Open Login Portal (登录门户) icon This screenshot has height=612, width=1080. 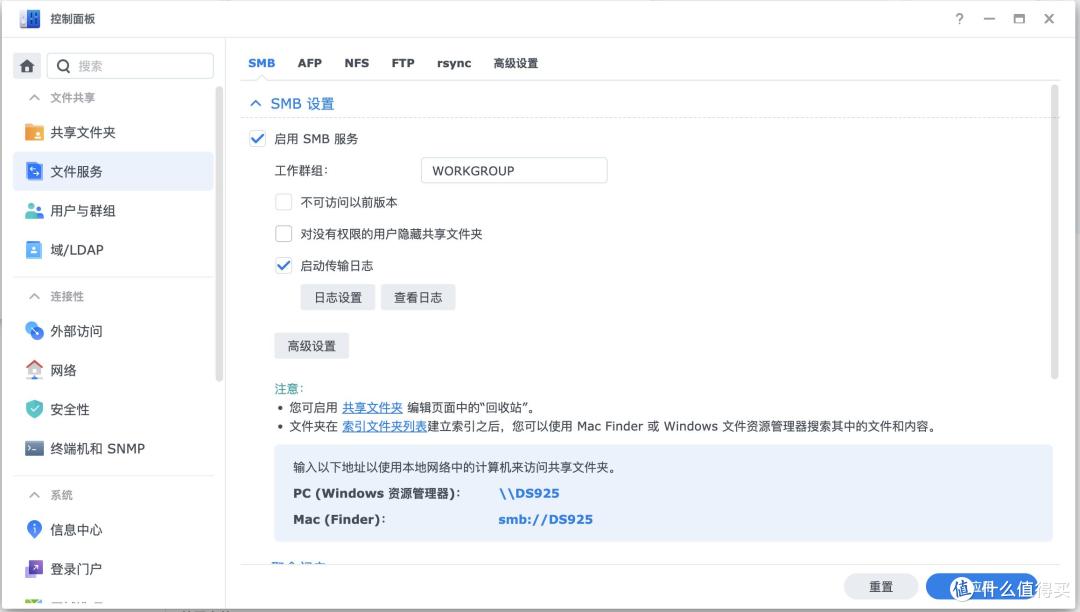[34, 569]
